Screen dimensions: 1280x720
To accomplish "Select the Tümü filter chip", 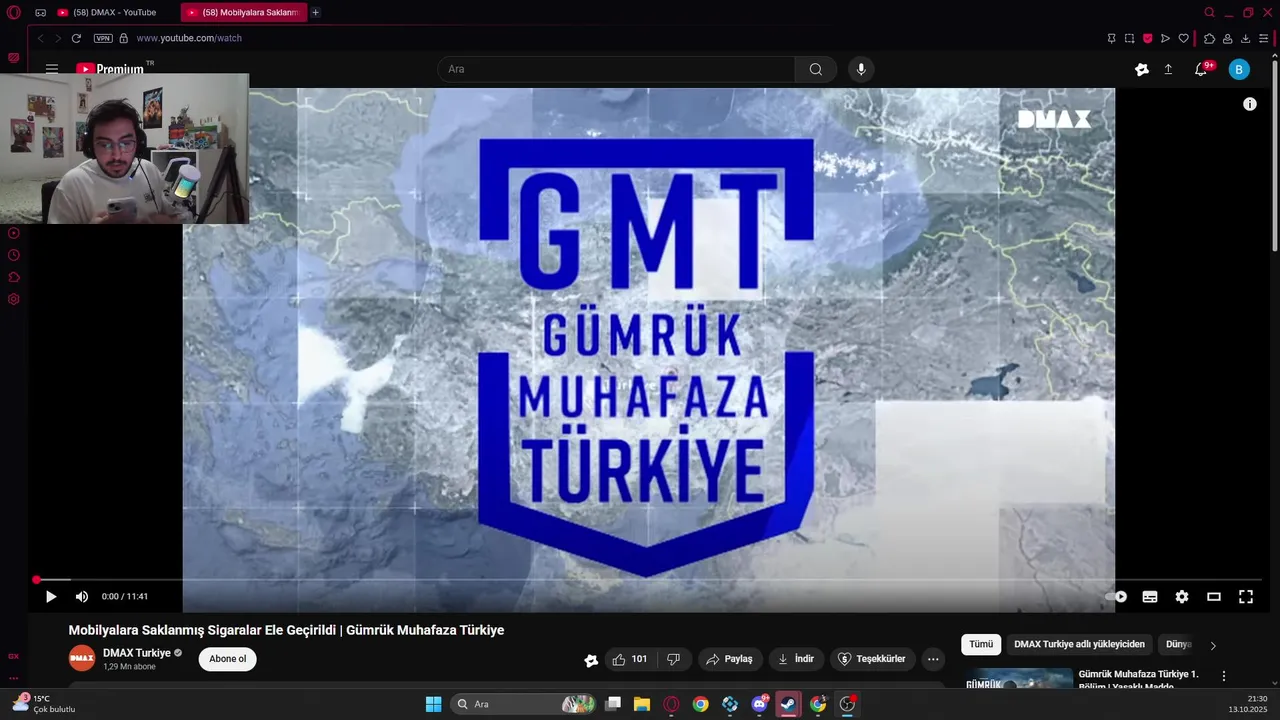I will tap(981, 645).
